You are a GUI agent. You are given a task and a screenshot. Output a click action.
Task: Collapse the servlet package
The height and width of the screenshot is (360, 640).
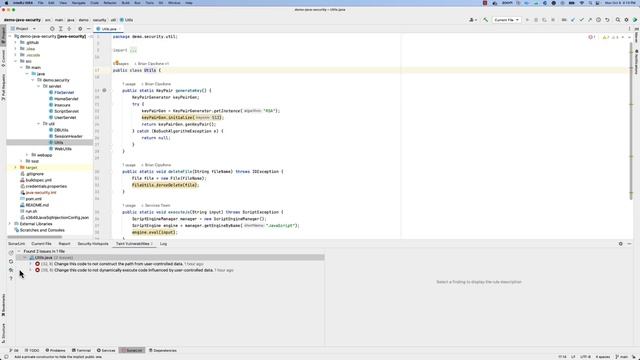39,86
